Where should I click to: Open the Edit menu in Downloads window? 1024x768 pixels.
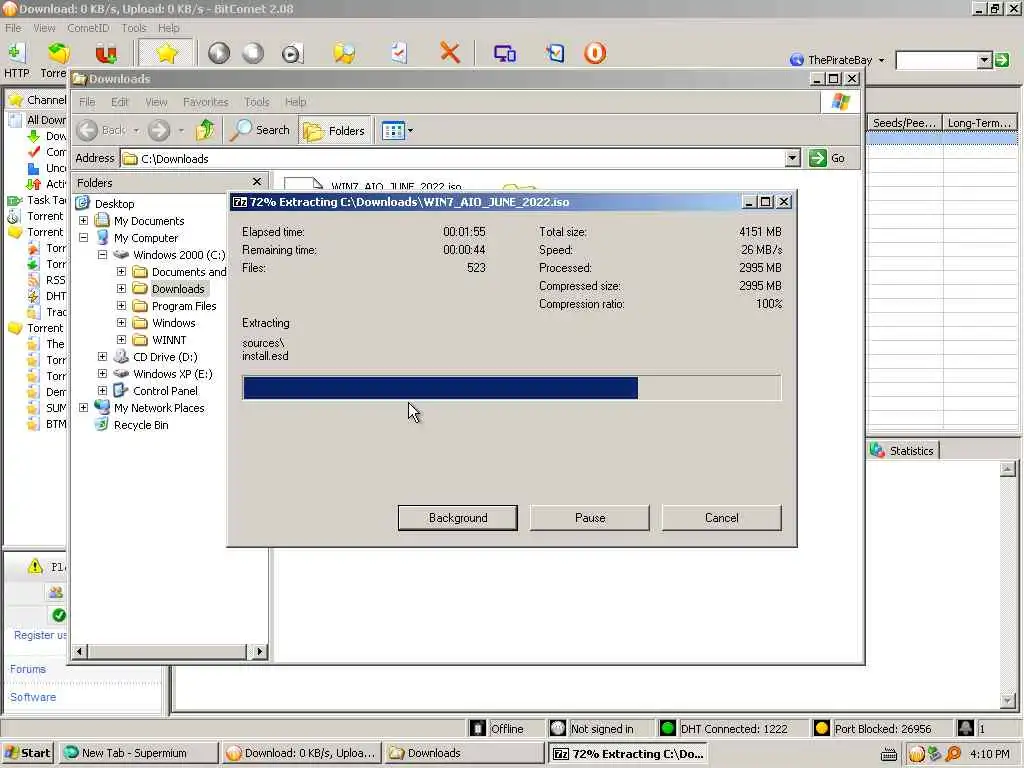click(120, 102)
